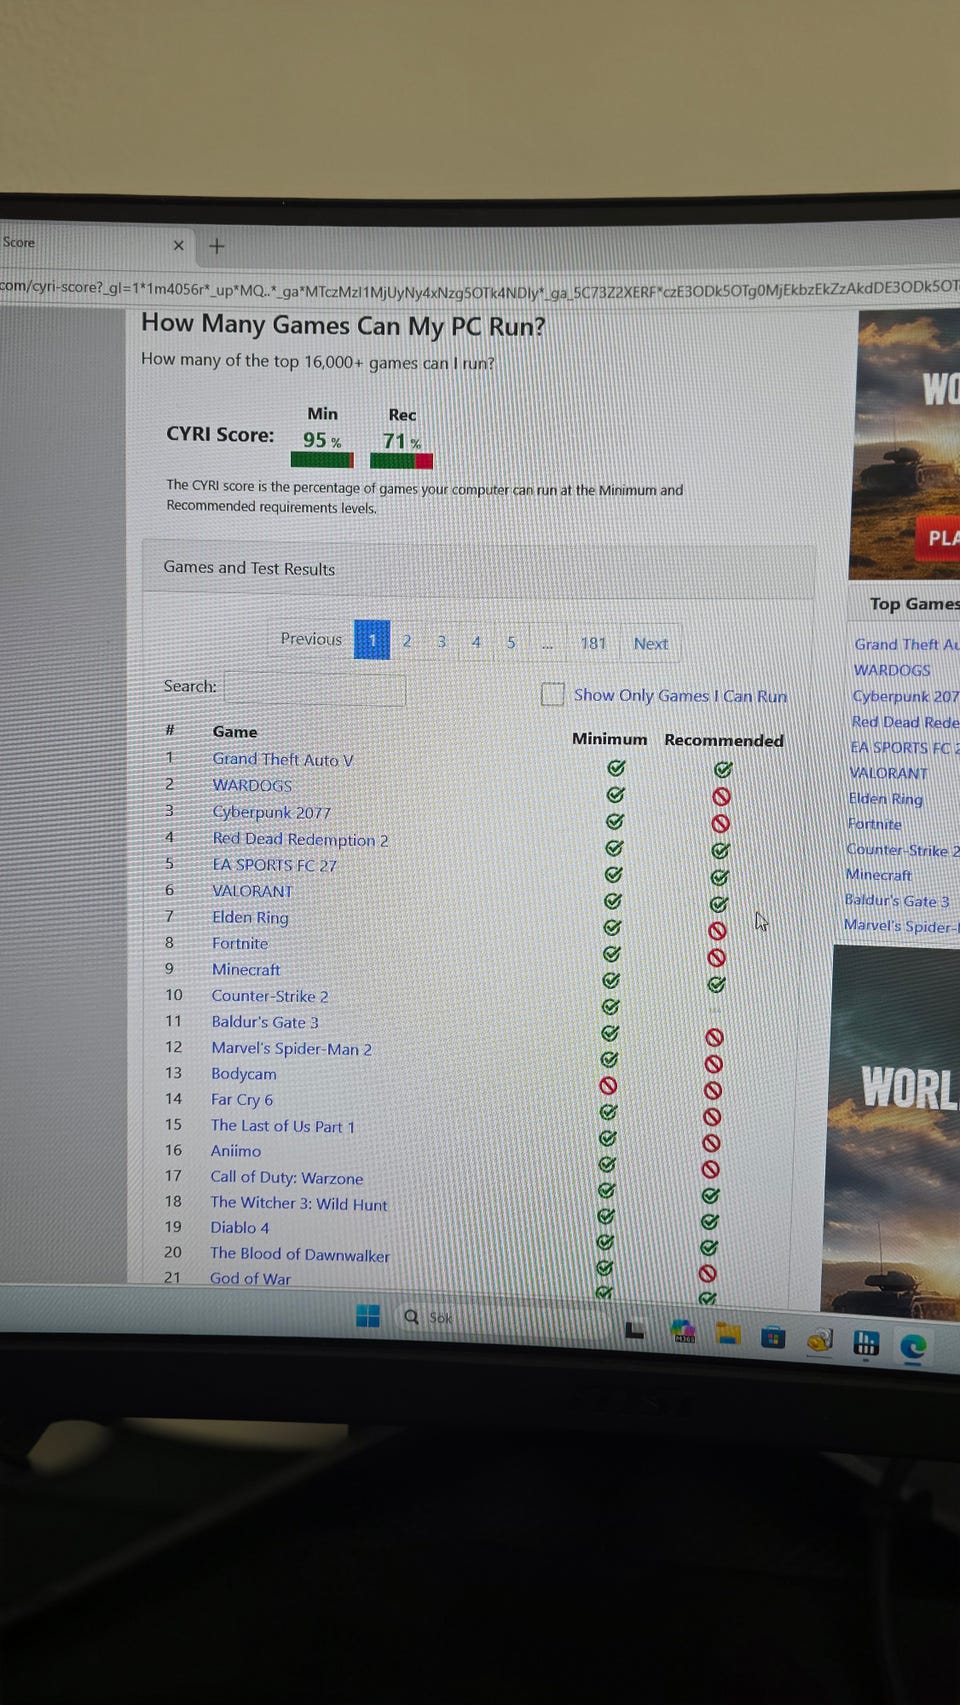
Task: Open The Blood of Dawnwalker link
Action: click(300, 1254)
